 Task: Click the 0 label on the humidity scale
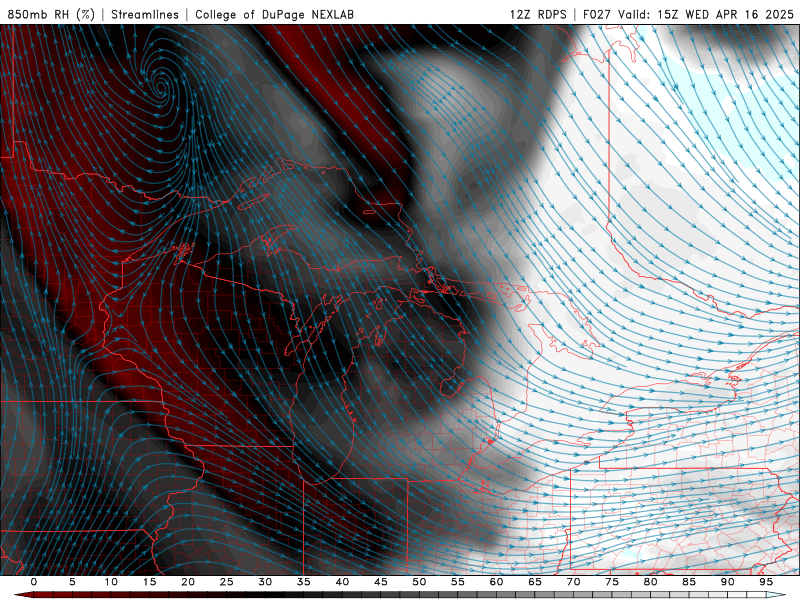34,582
